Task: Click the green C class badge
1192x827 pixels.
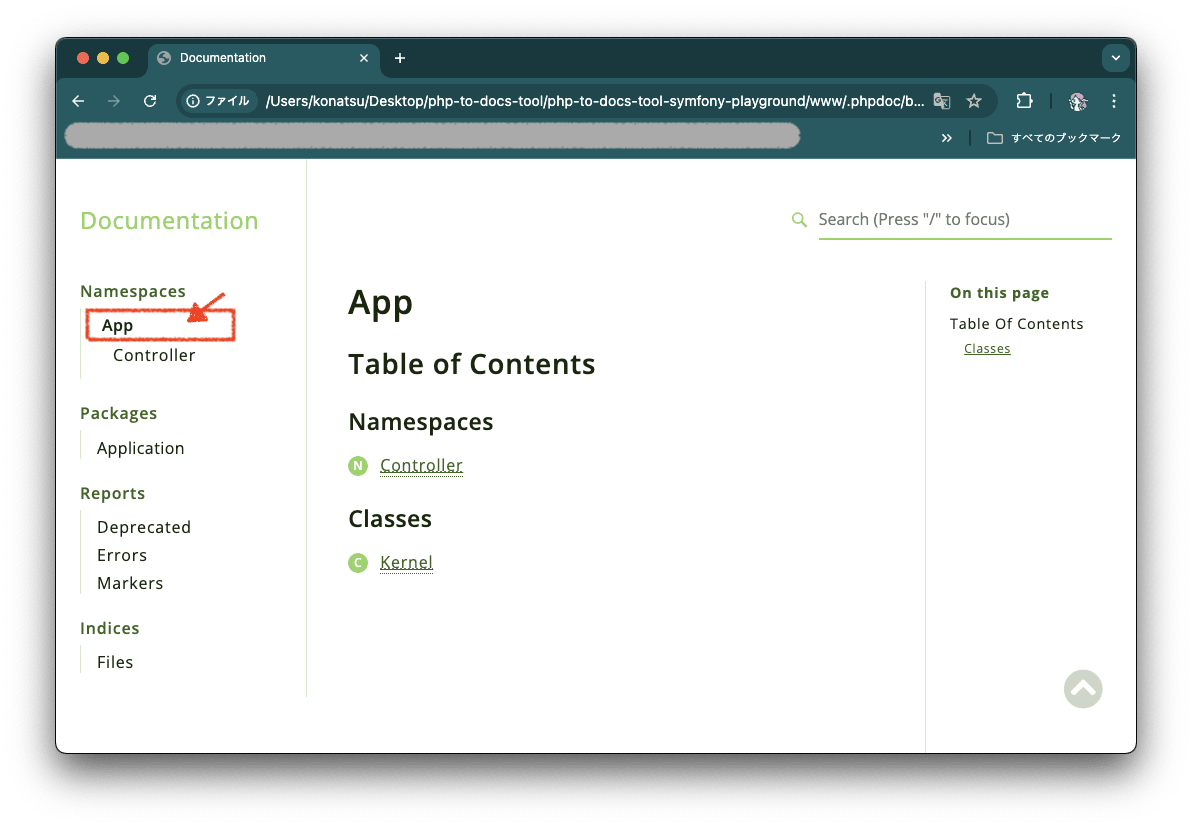Action: [x=358, y=563]
